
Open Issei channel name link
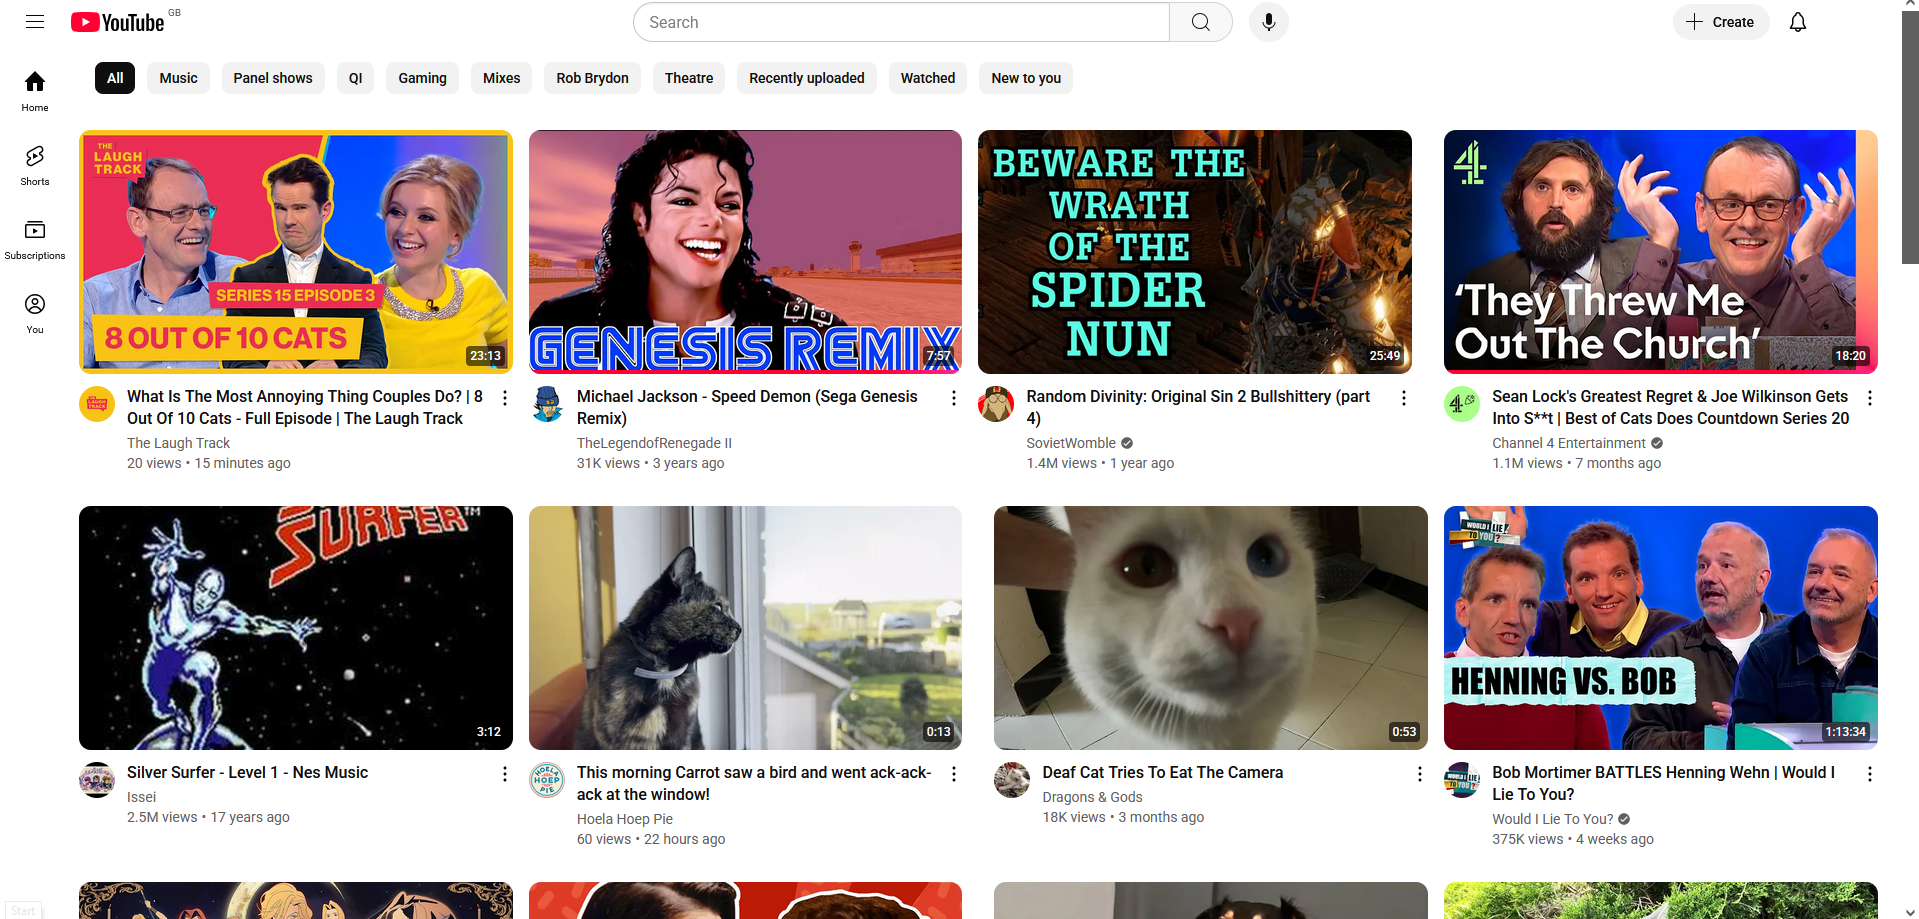(x=141, y=797)
